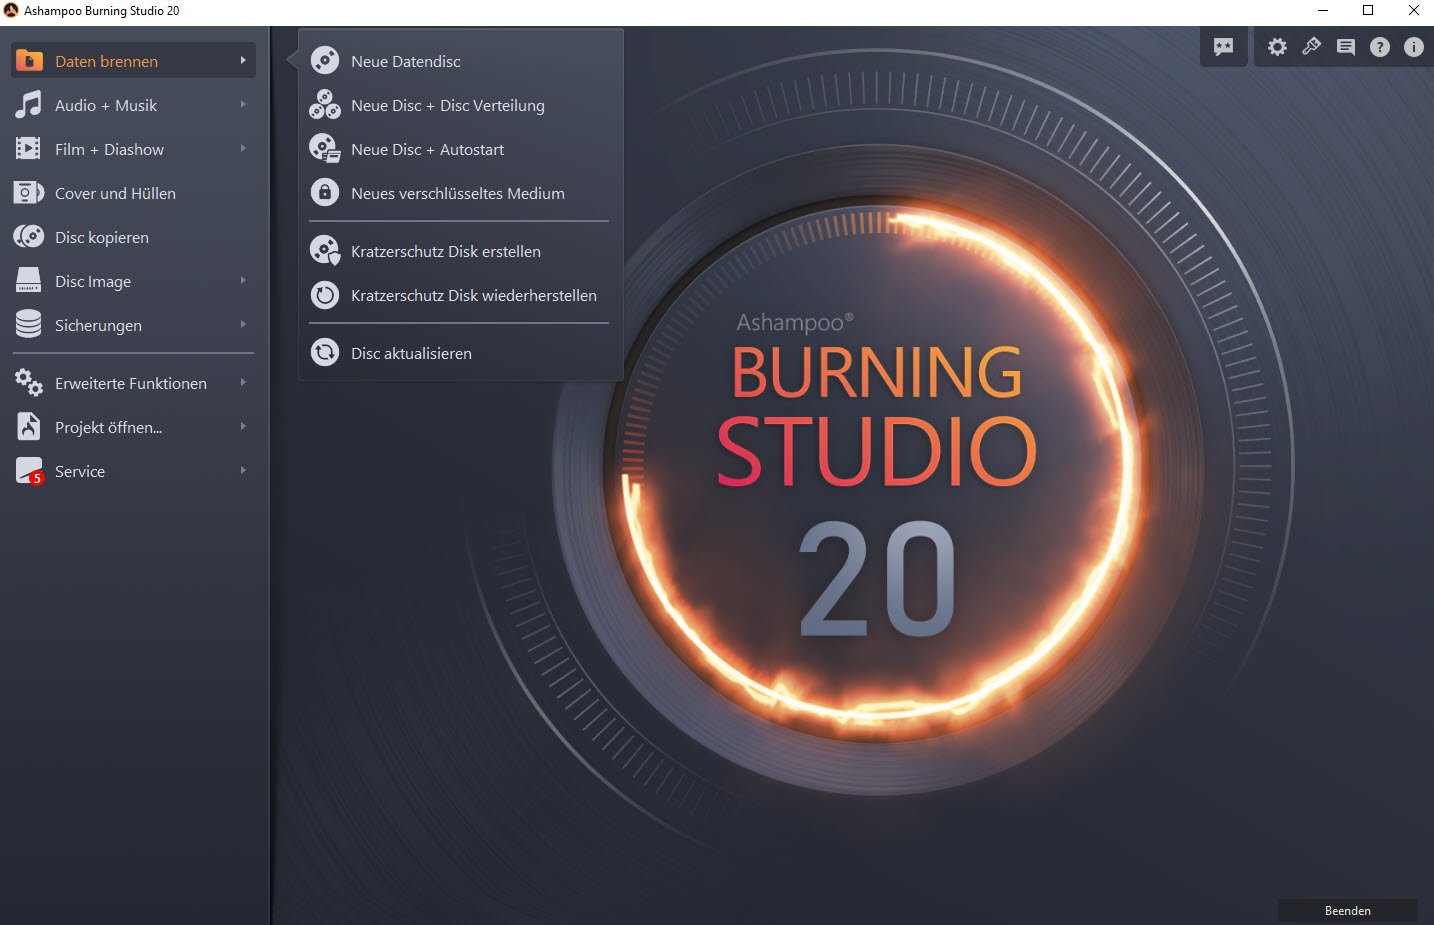Open the news message icon

[x=1346, y=47]
